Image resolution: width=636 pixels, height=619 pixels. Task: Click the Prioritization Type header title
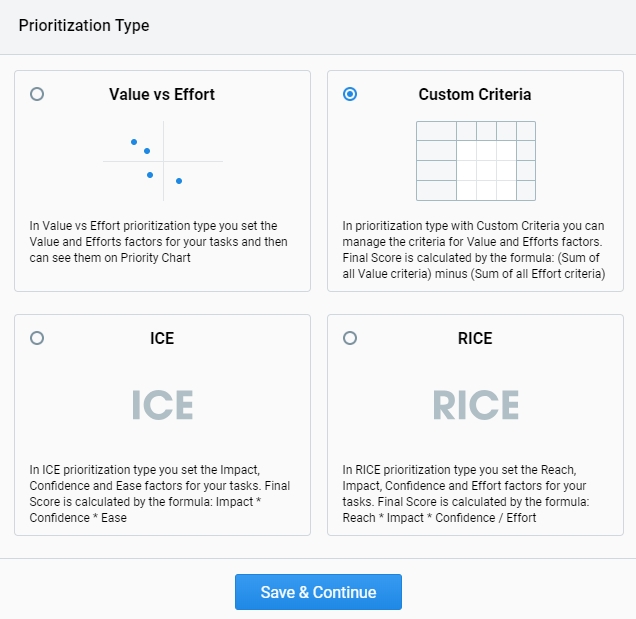(84, 26)
